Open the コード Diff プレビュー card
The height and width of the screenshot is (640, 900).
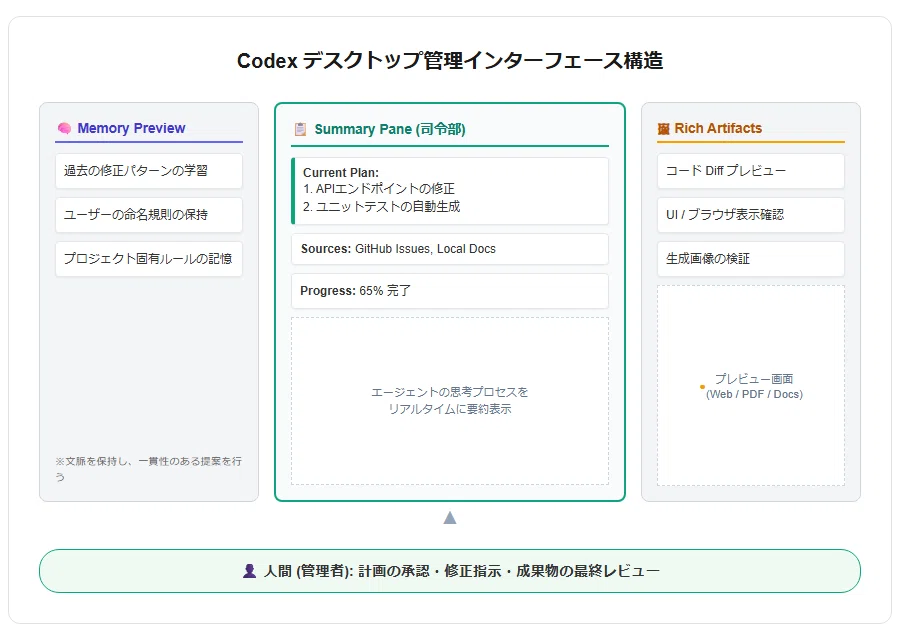pyautogui.click(x=751, y=171)
